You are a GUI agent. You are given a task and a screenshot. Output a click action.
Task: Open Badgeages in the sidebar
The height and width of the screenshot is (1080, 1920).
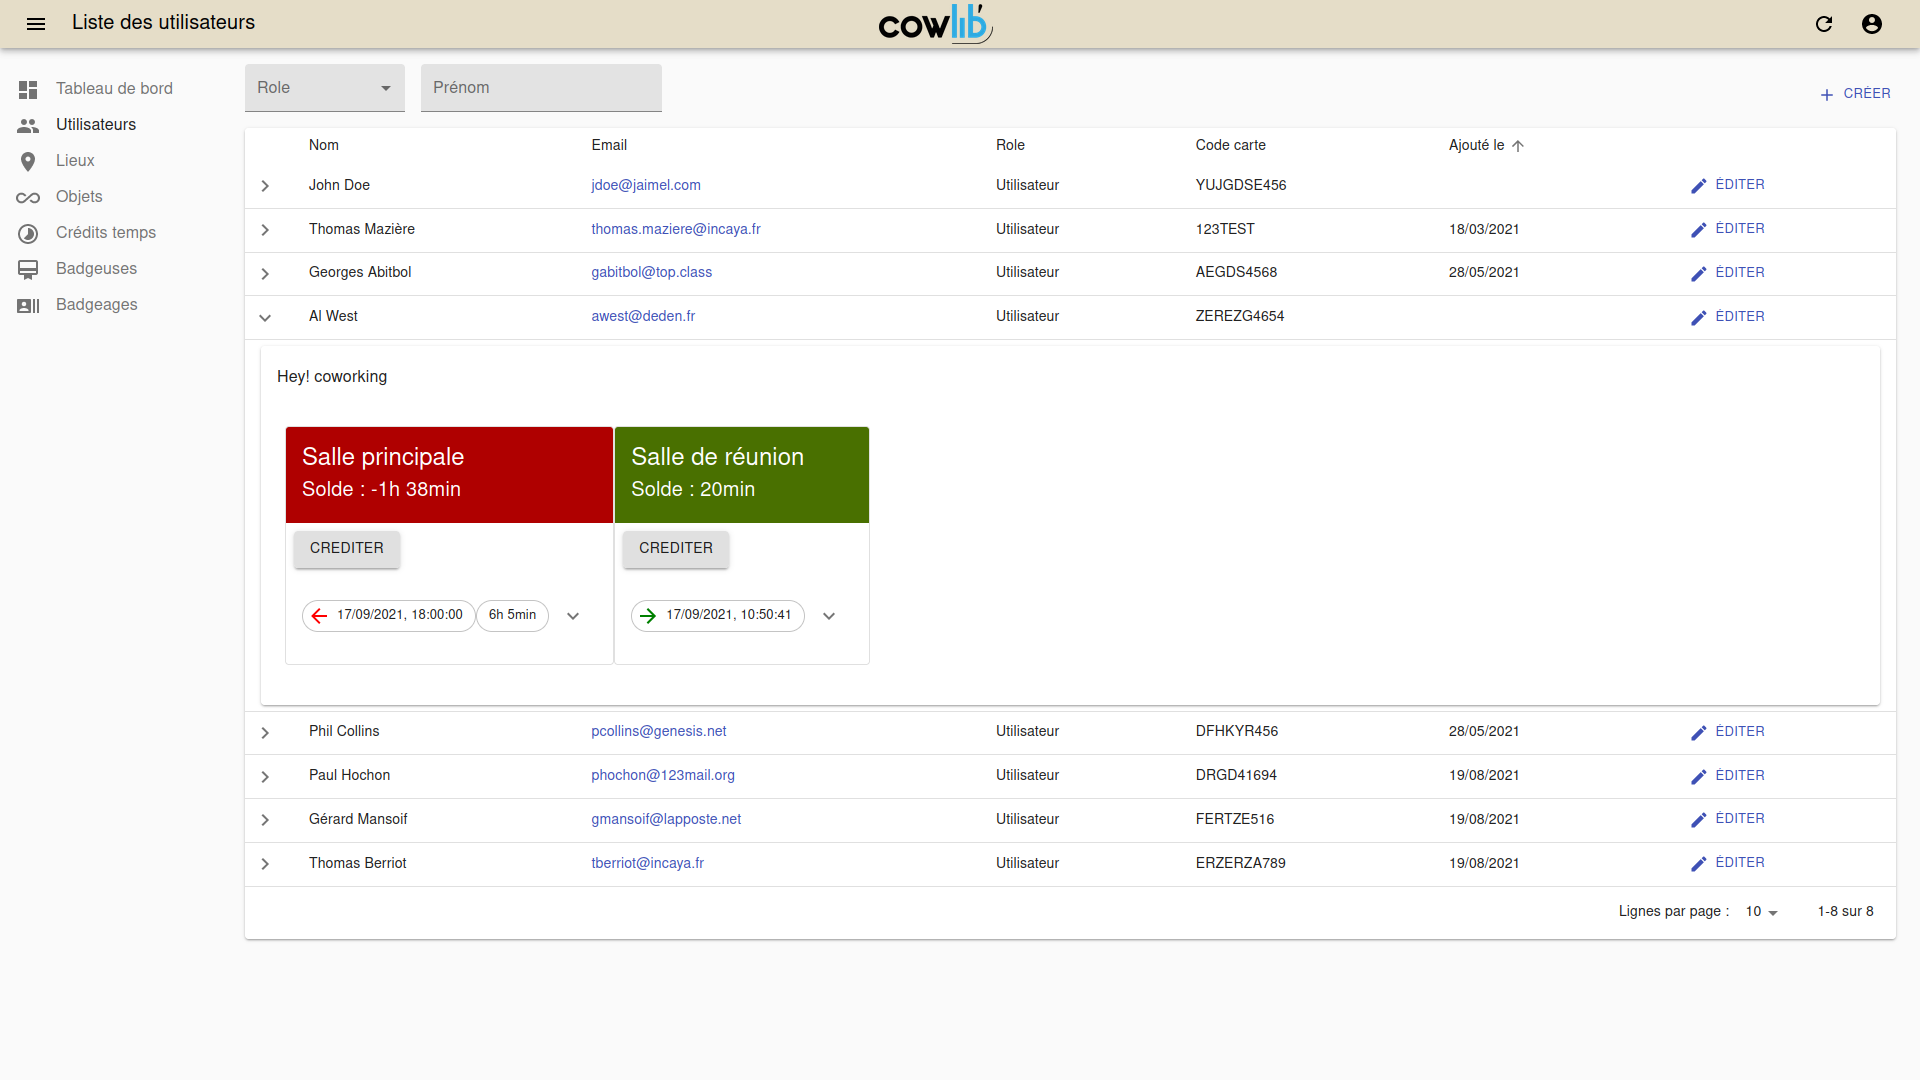pos(96,305)
